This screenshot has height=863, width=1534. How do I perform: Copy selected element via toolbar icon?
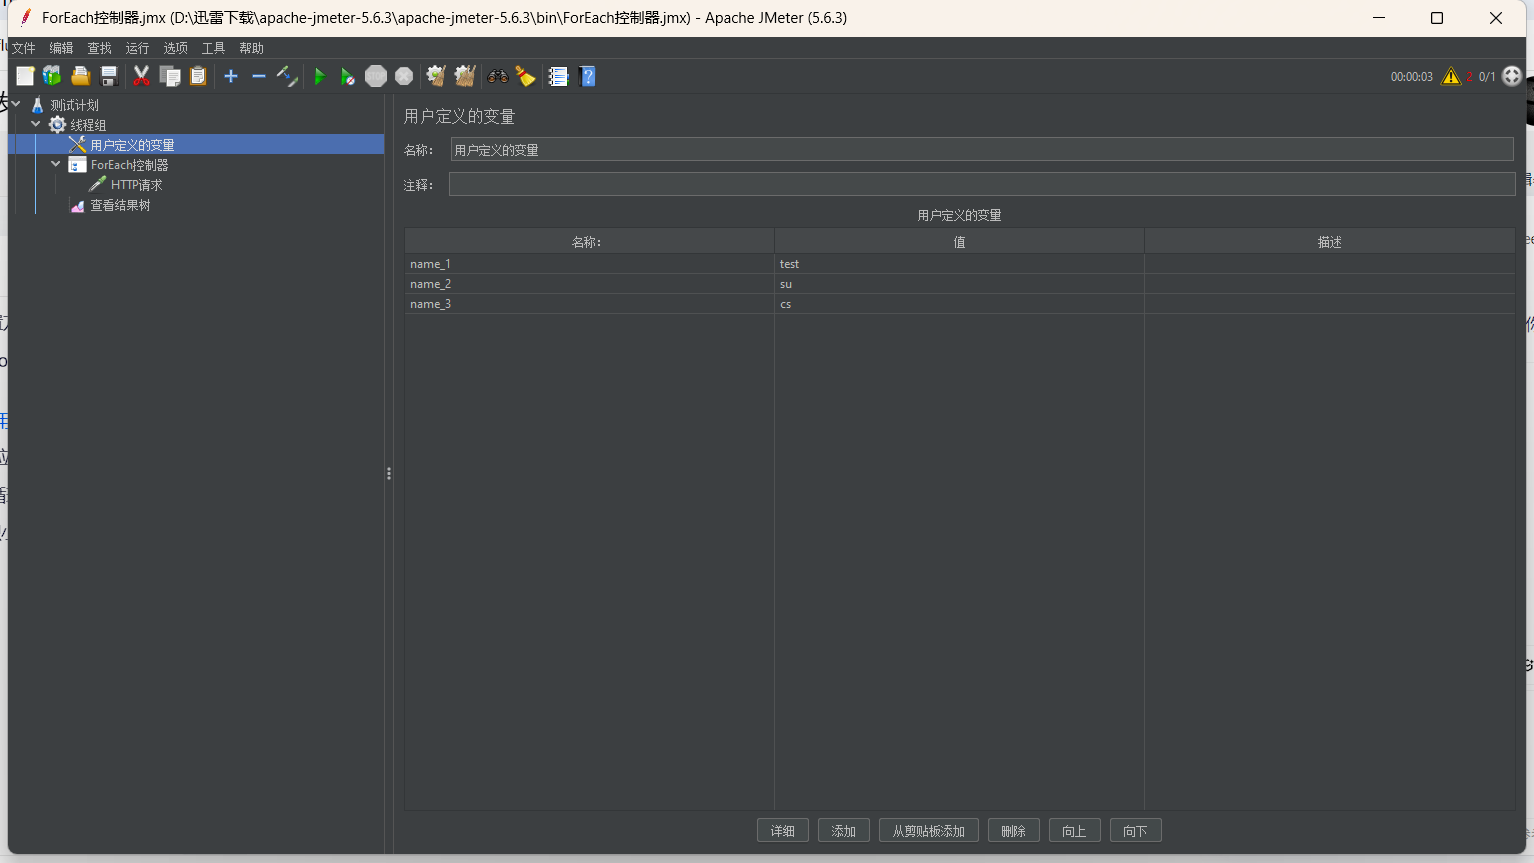pyautogui.click(x=170, y=76)
